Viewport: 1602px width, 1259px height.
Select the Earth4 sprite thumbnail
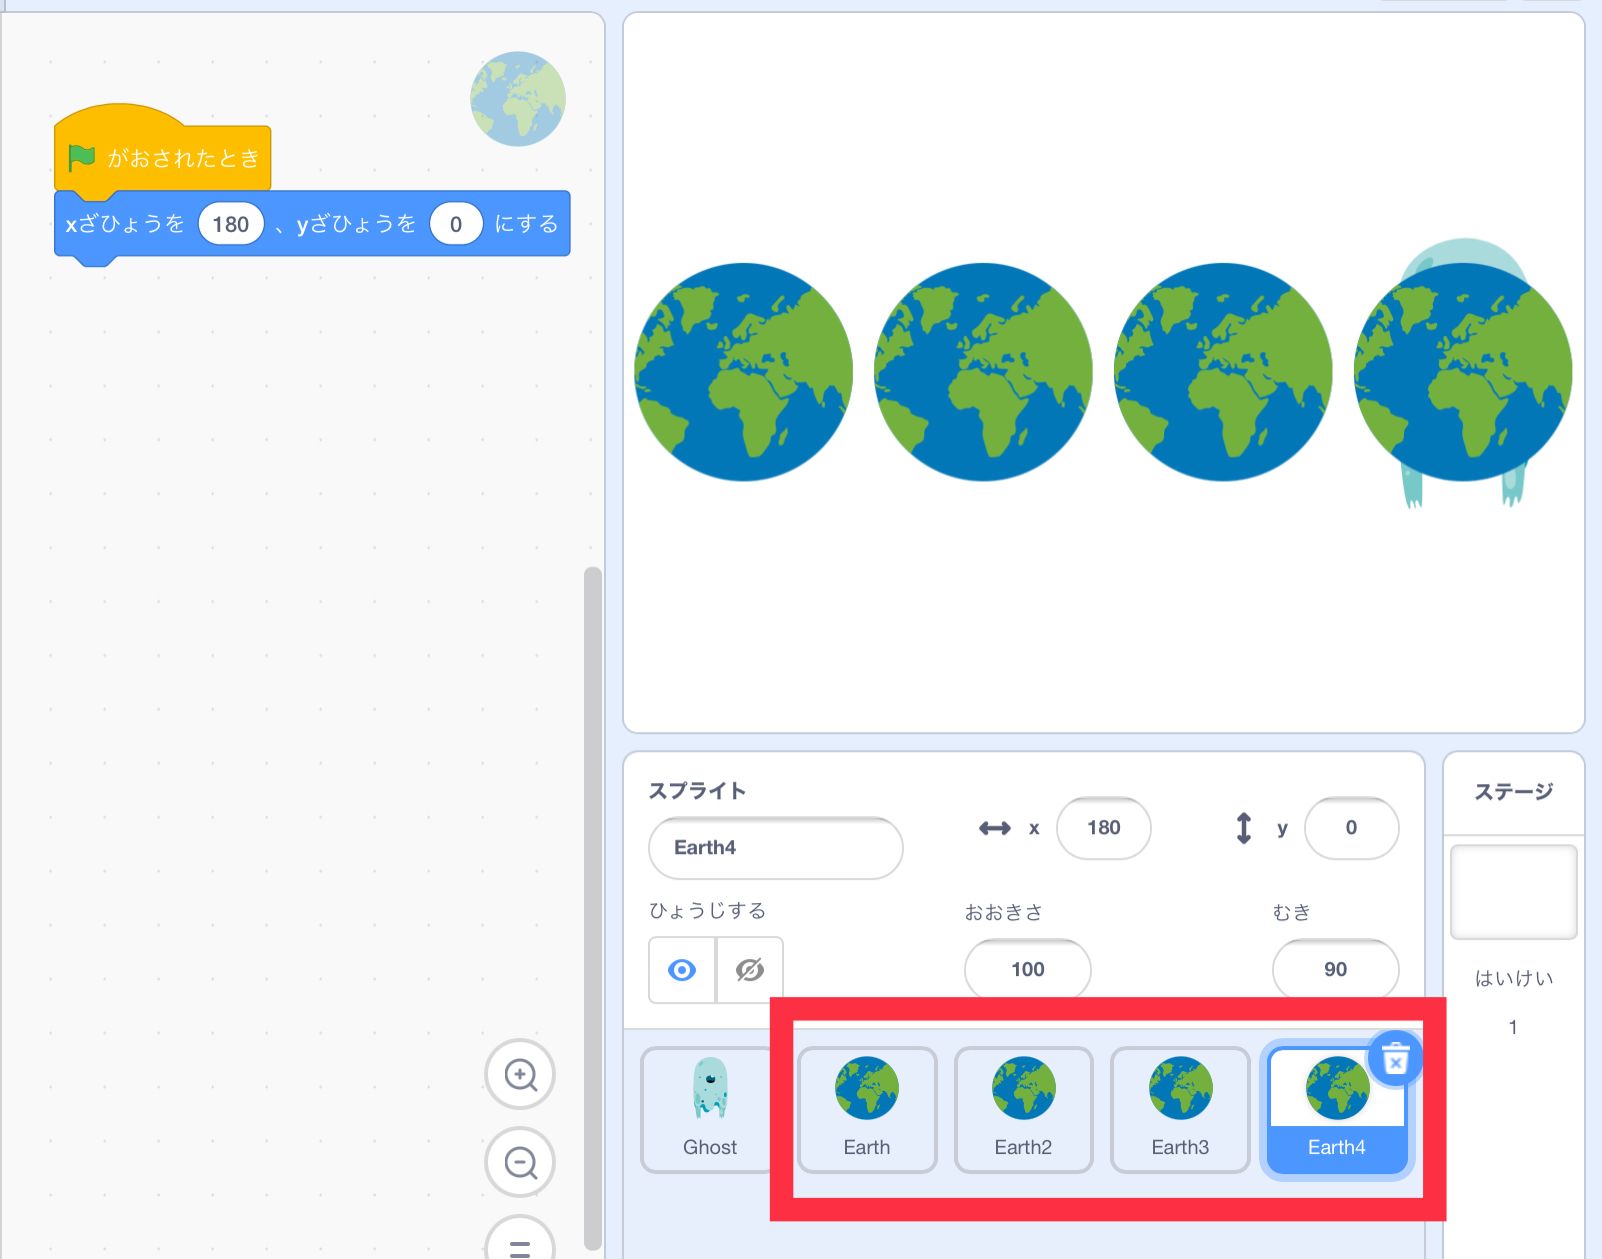point(1337,1110)
